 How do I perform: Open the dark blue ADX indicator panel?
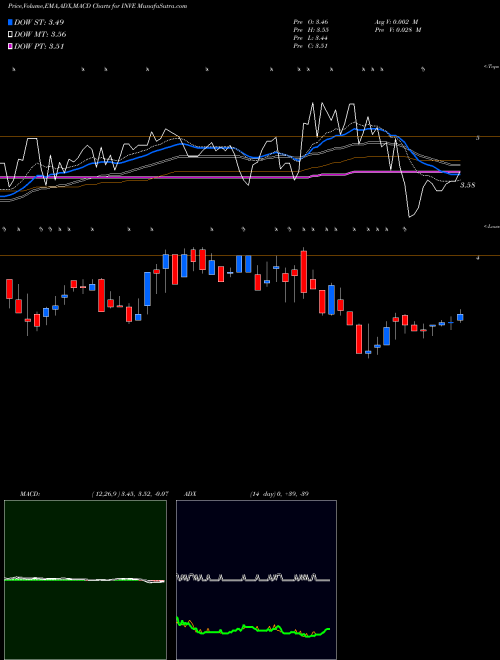256,580
